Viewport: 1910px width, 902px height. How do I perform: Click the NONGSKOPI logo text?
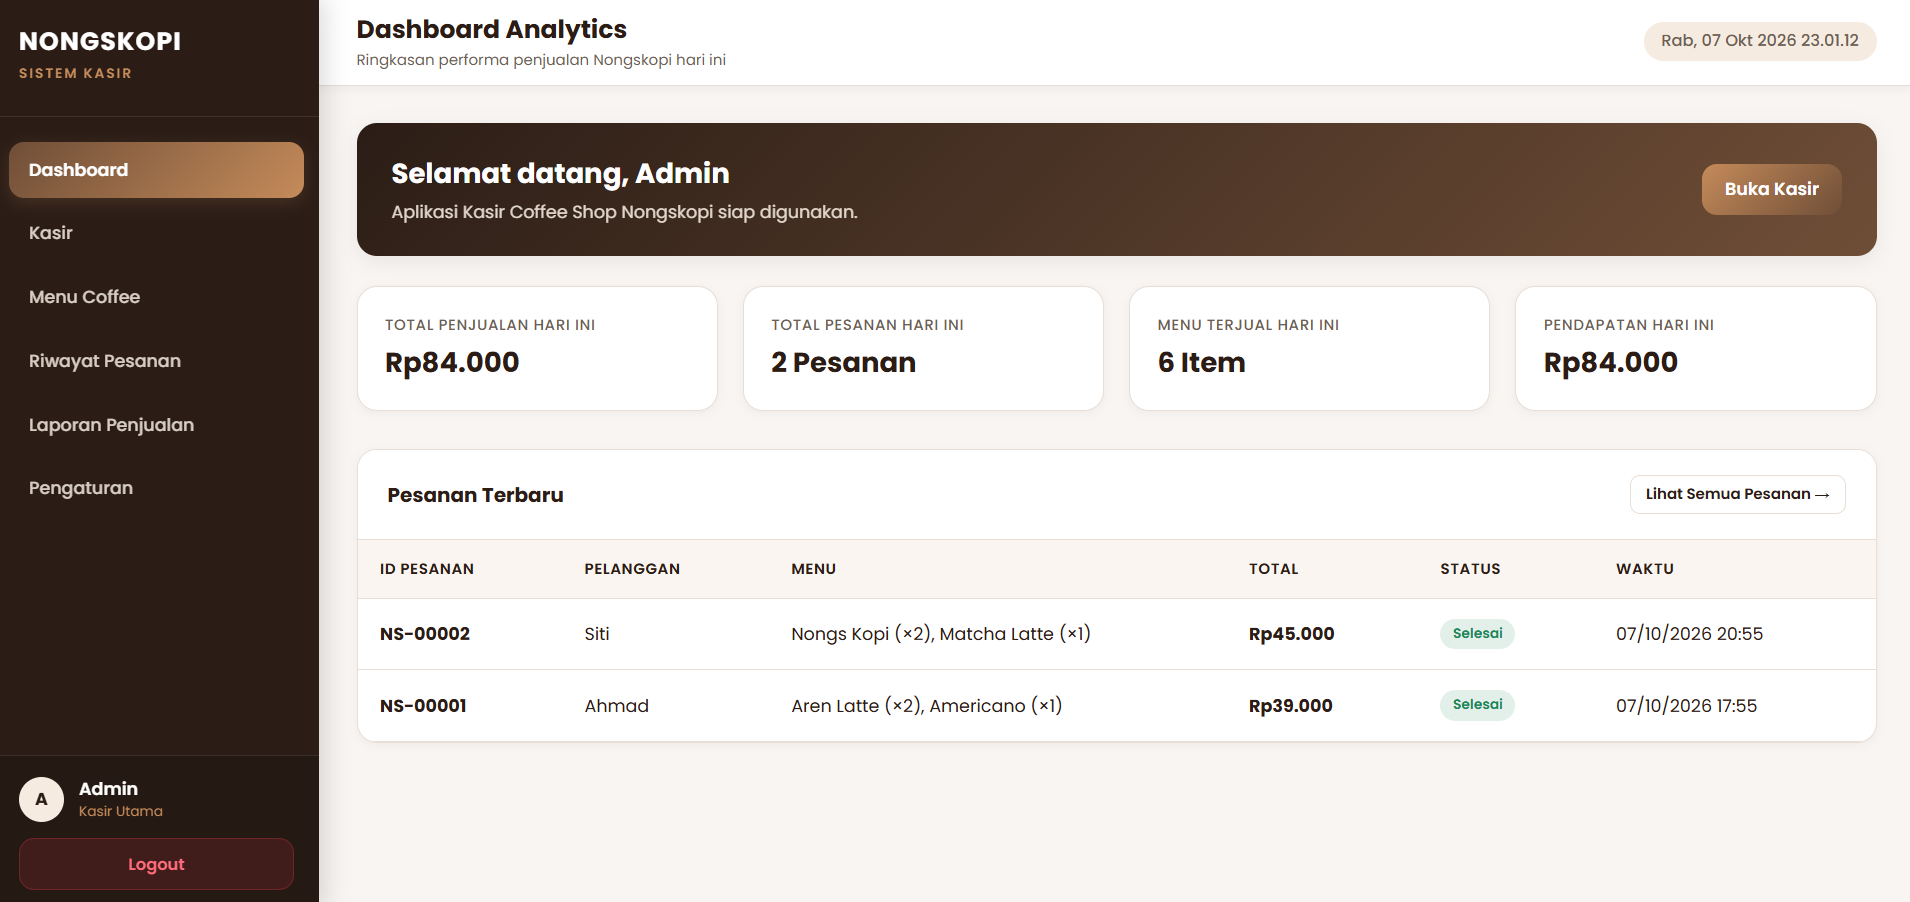[100, 41]
